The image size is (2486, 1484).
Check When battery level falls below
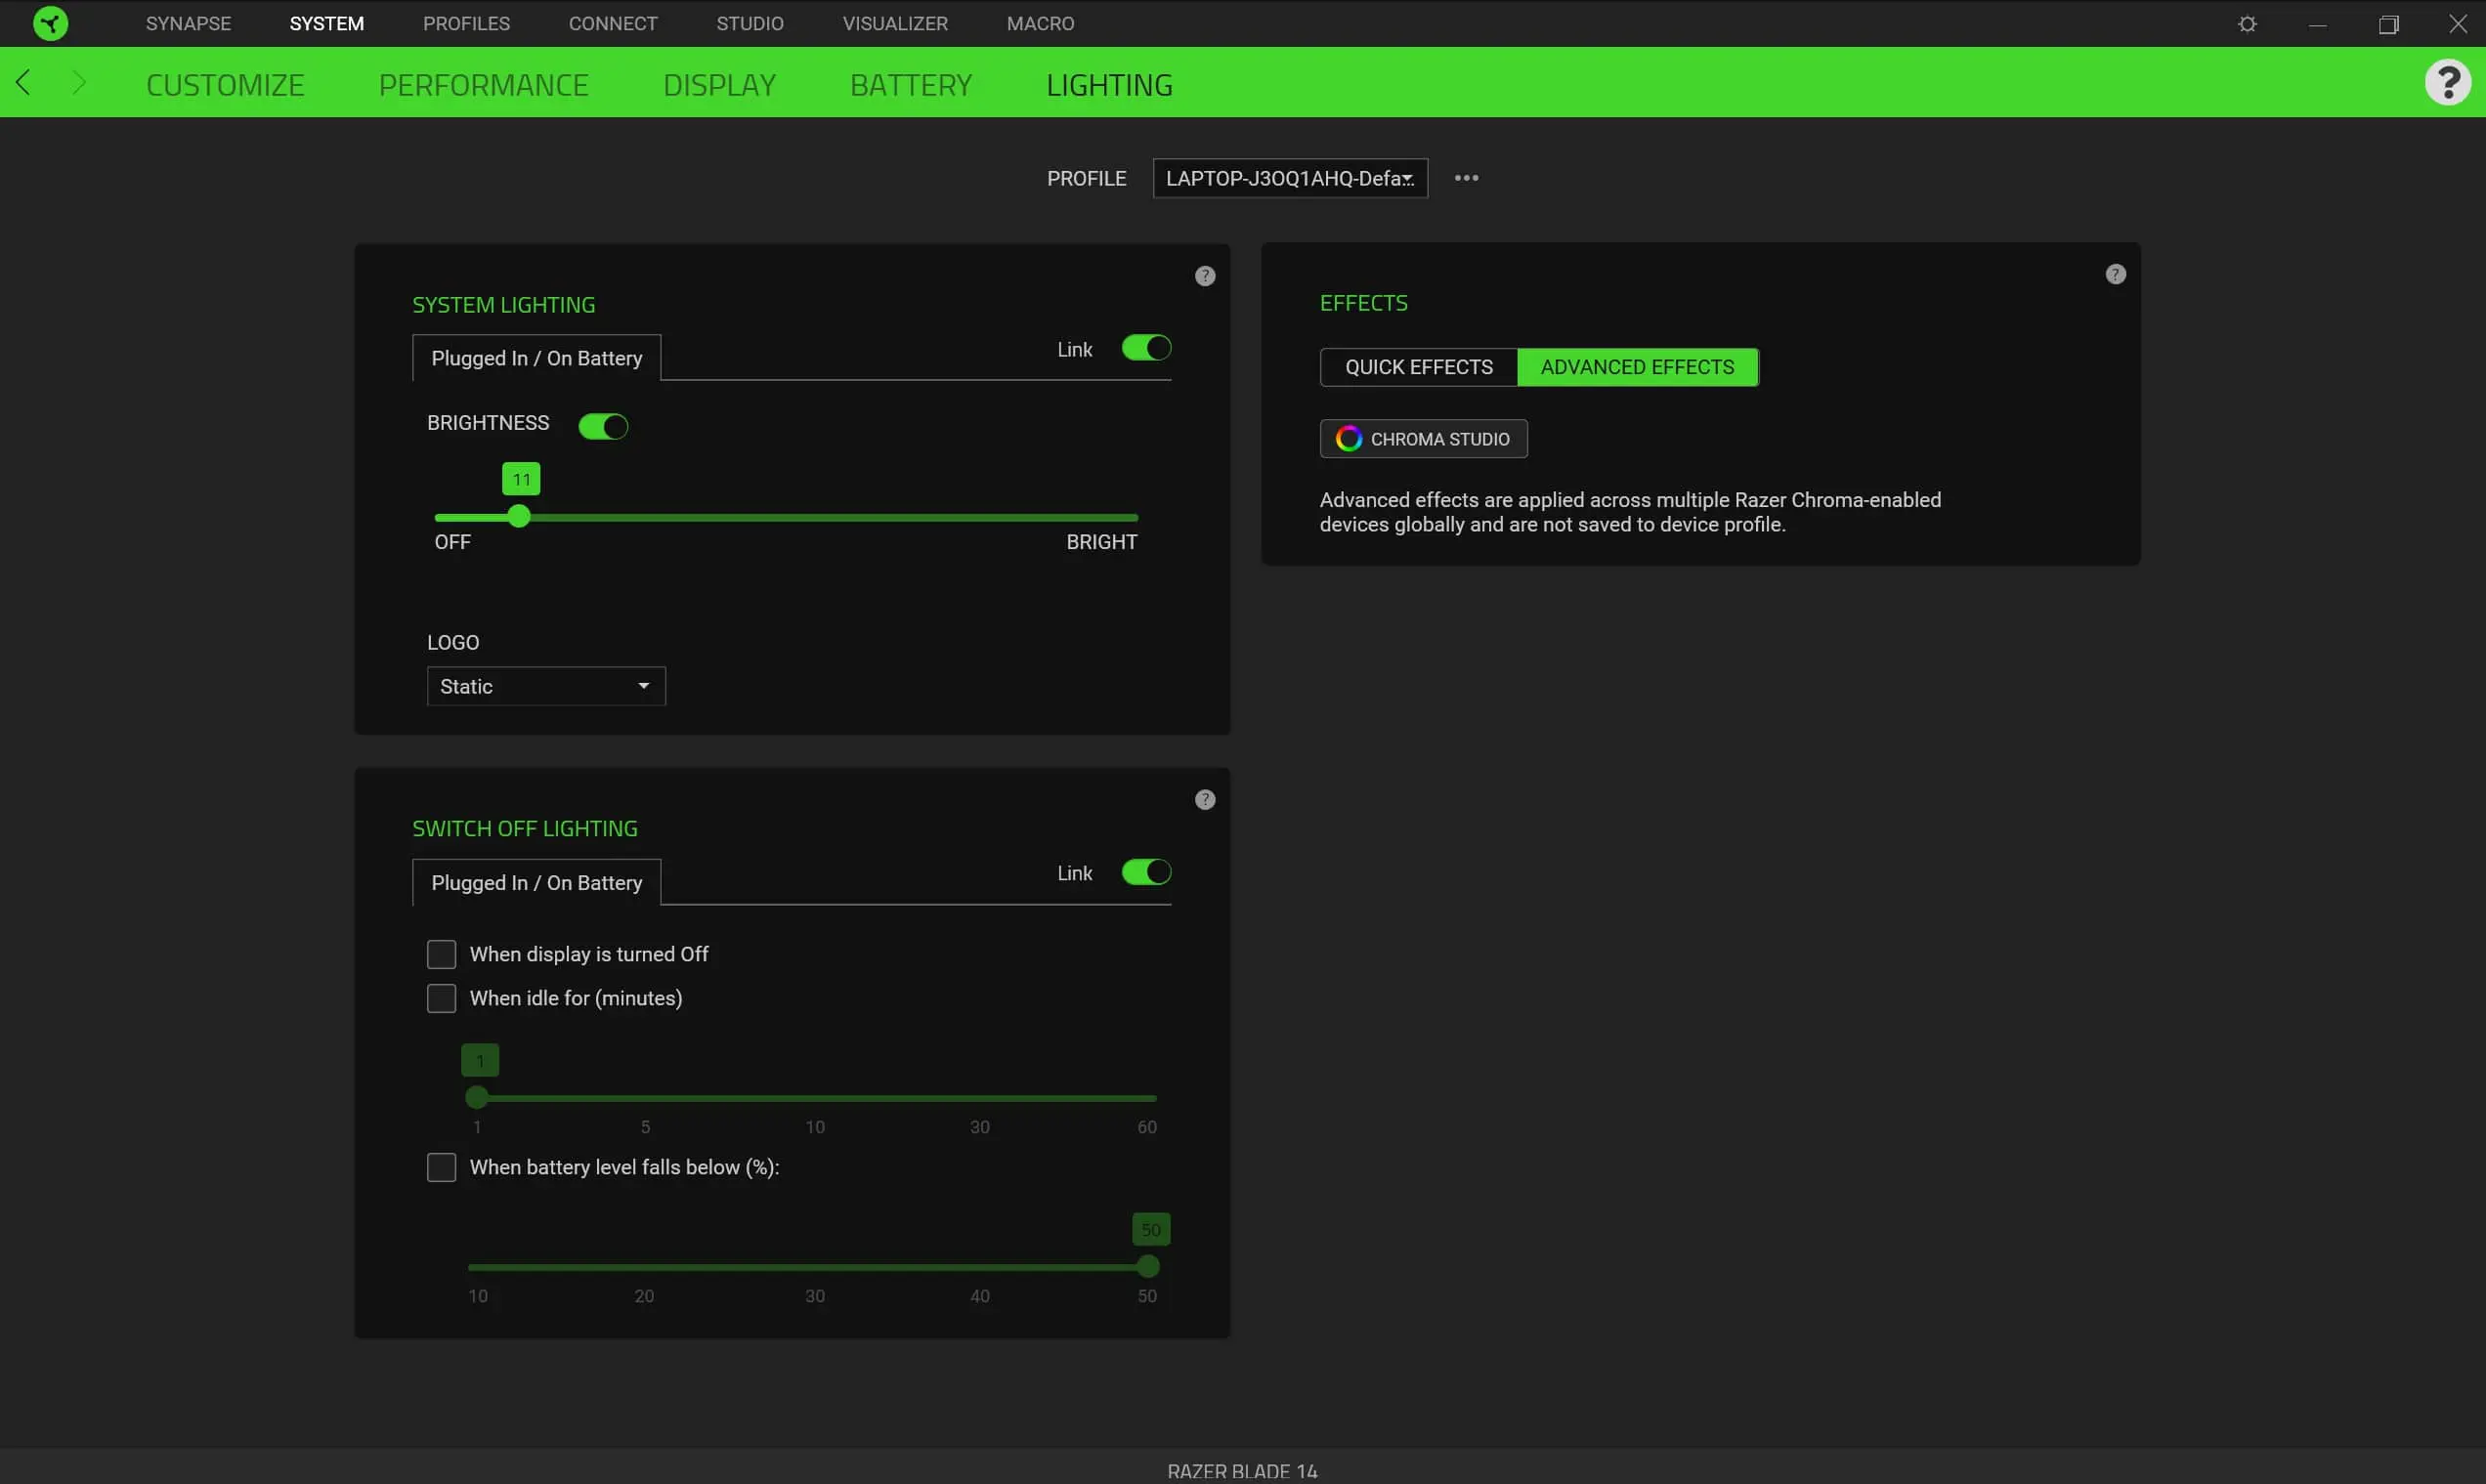[x=441, y=1167]
